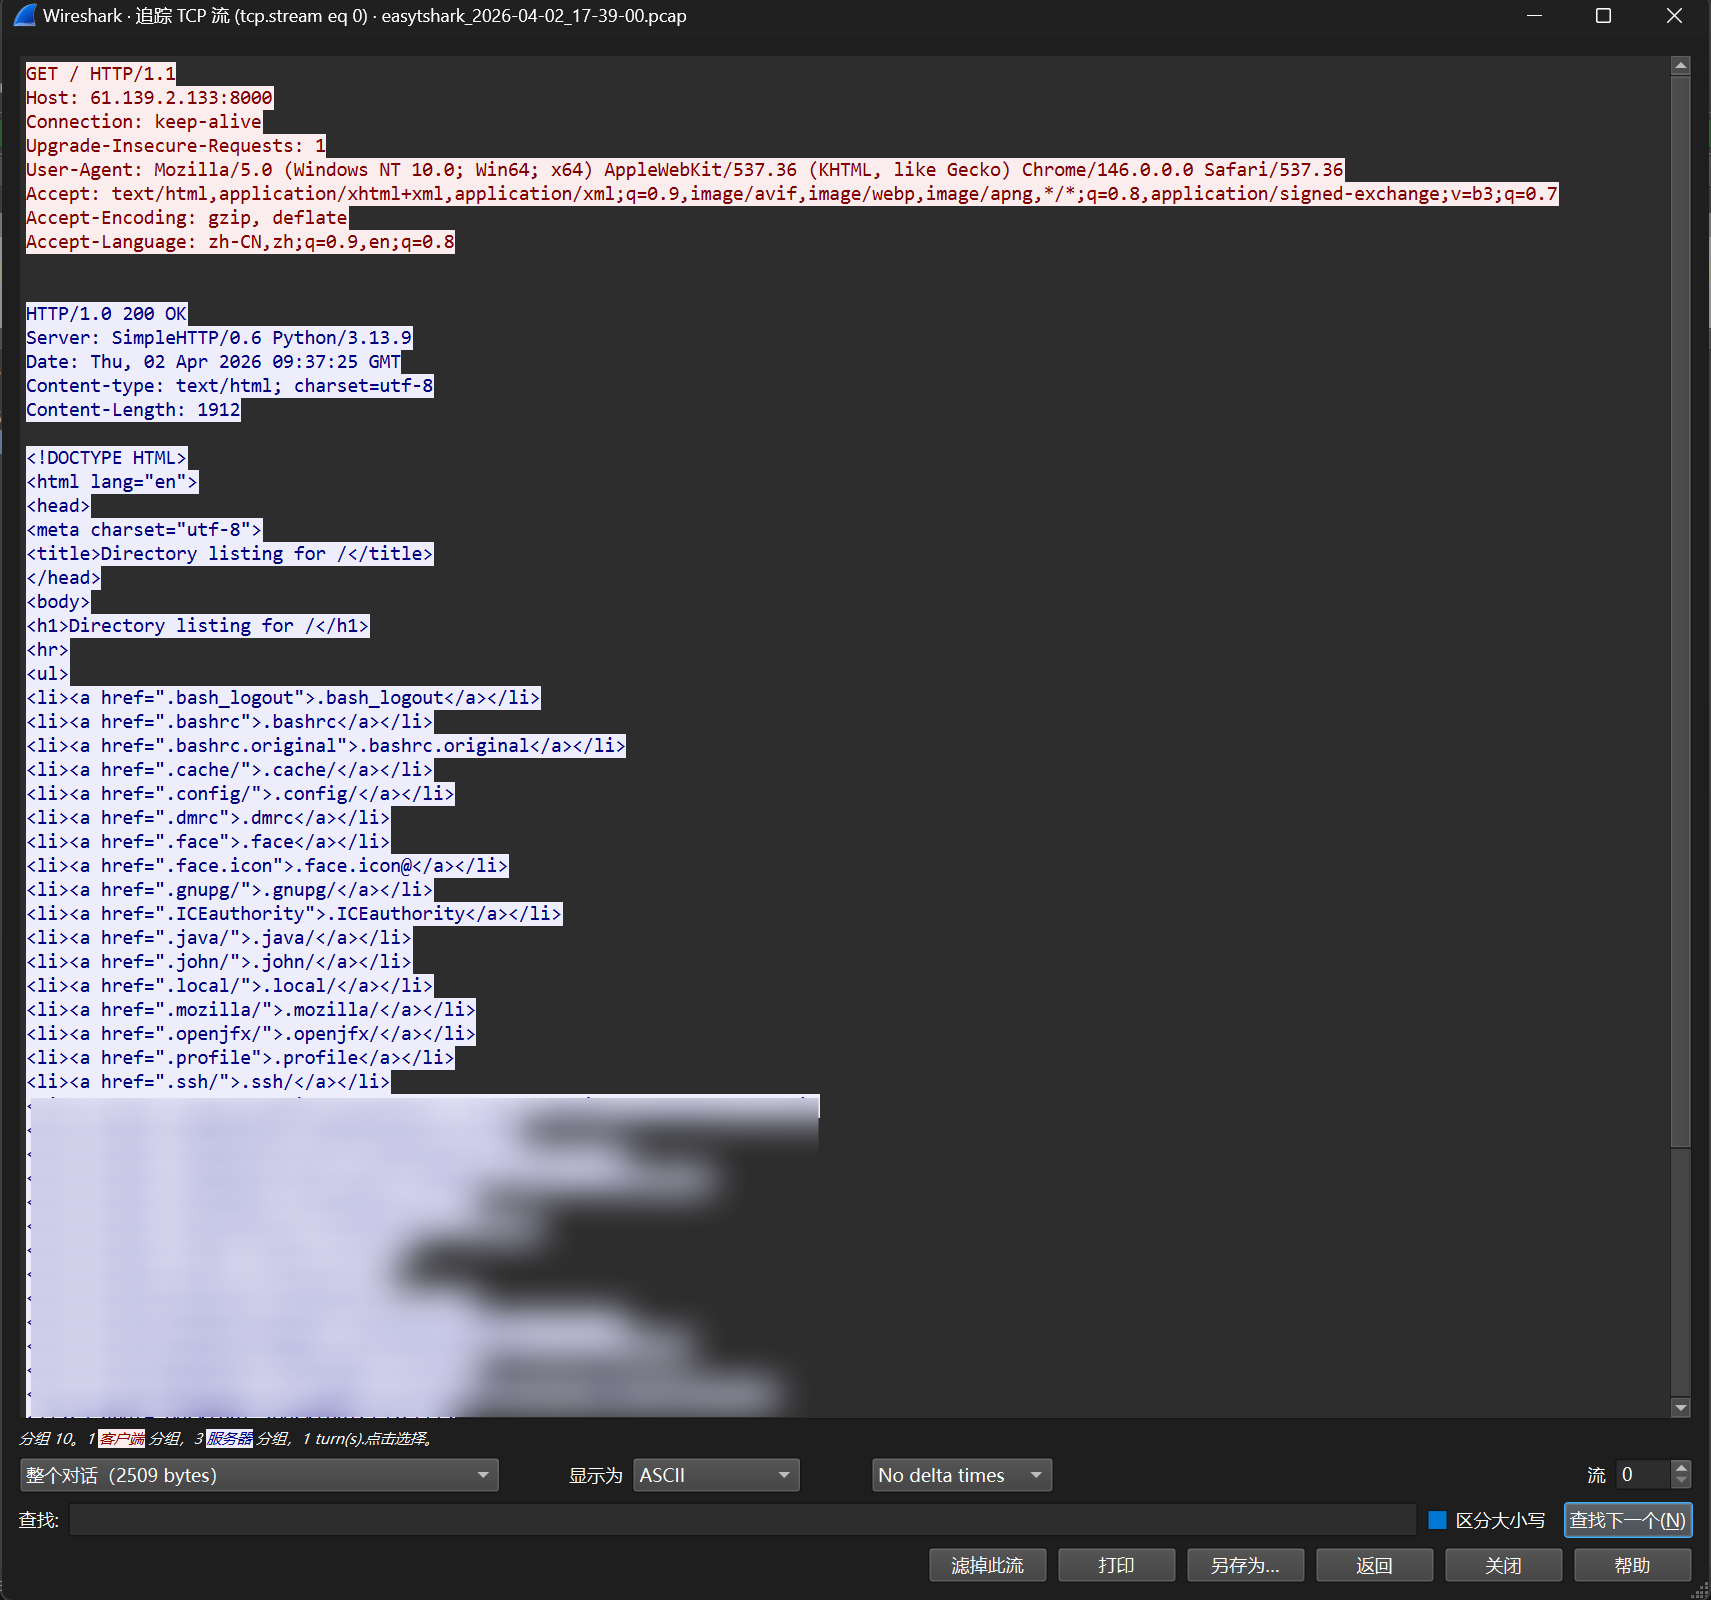Expand the ASCII display format dropdown
This screenshot has width=1711, height=1600.
pyautogui.click(x=715, y=1475)
